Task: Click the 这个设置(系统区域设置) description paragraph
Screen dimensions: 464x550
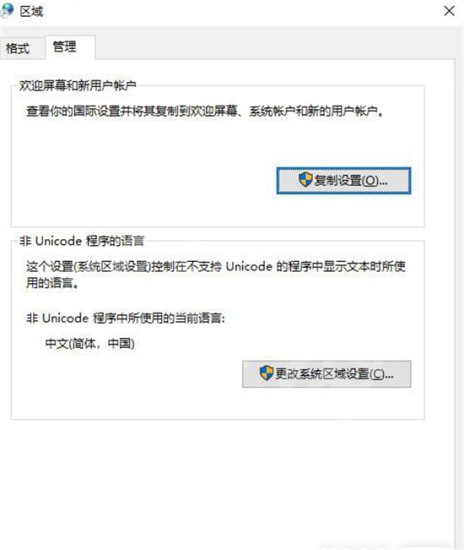Action: (x=216, y=274)
